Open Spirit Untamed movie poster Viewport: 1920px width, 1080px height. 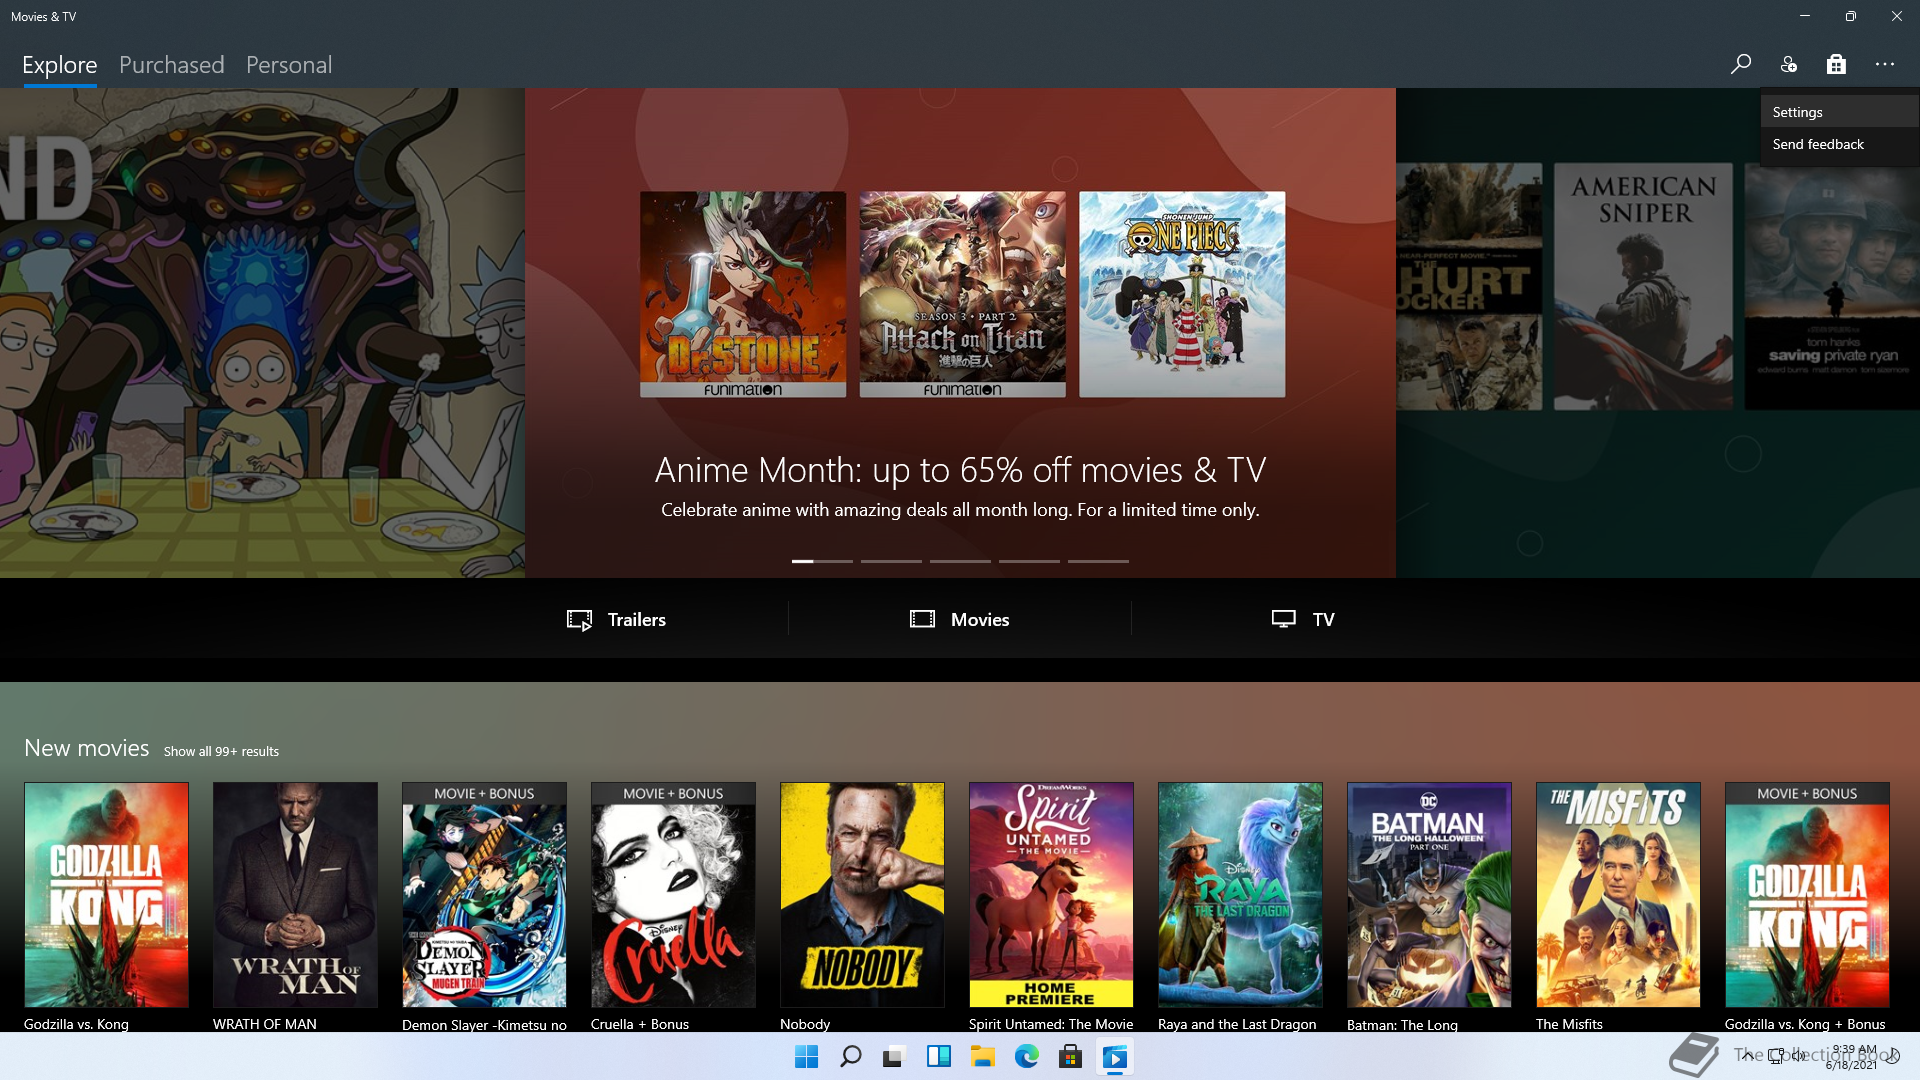click(x=1051, y=894)
